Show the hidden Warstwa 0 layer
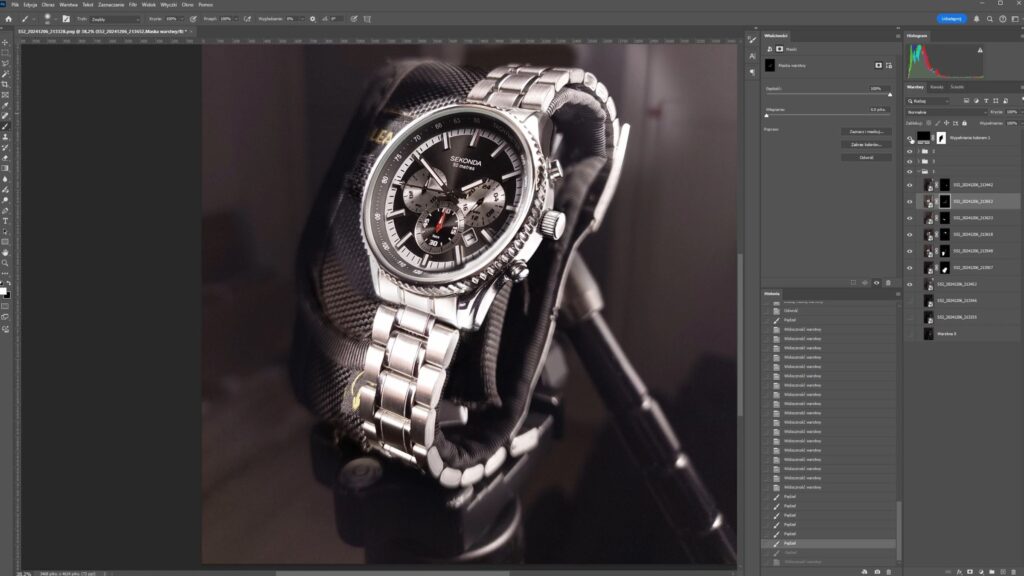1024x576 pixels. tap(910, 333)
